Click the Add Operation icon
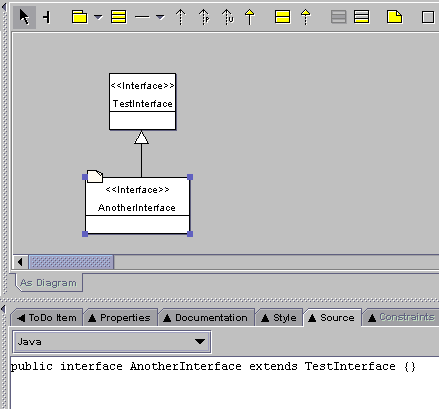The image size is (439, 409). pyautogui.click(x=362, y=17)
